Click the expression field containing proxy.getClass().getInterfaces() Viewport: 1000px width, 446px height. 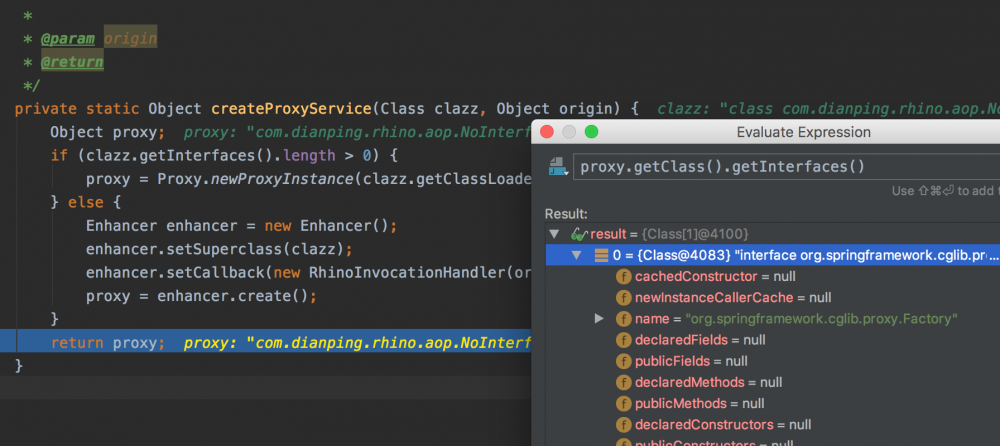(786, 167)
